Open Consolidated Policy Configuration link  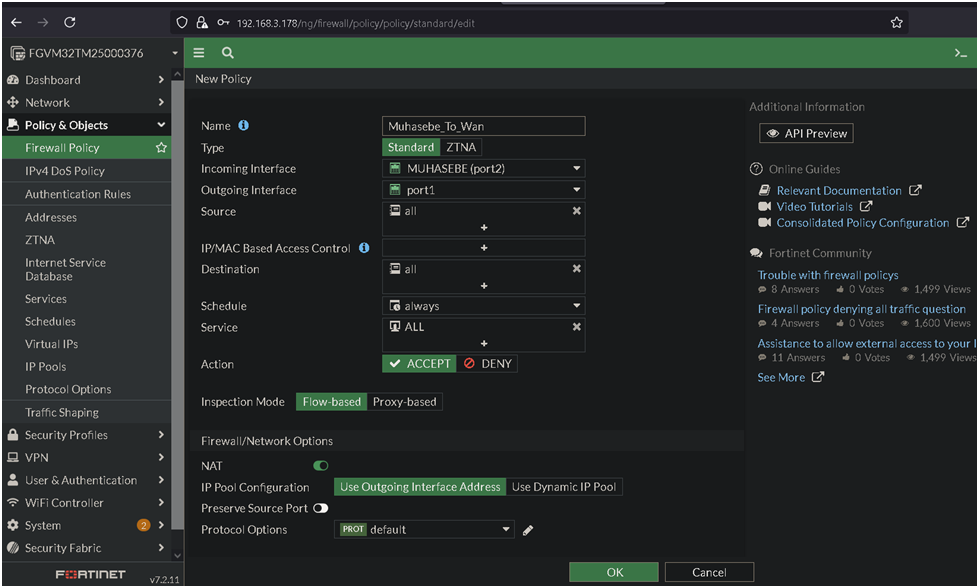click(x=862, y=223)
